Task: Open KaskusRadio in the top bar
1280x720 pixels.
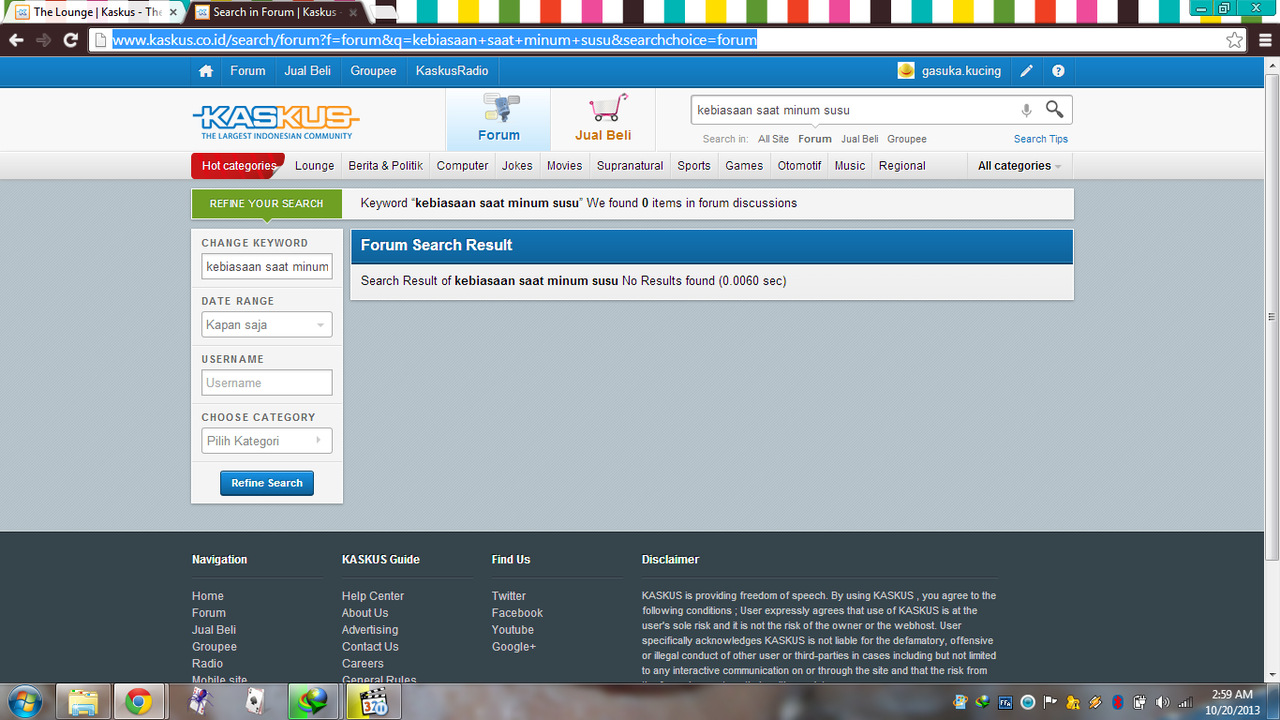Action: click(x=452, y=71)
